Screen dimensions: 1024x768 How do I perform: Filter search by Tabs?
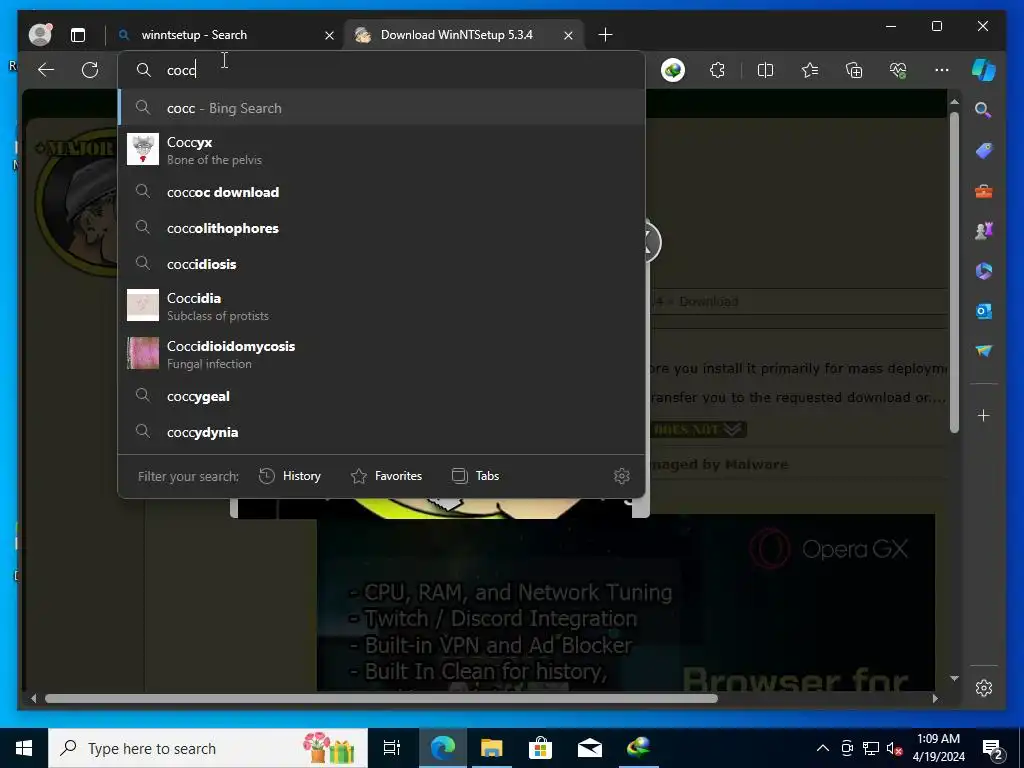point(475,476)
